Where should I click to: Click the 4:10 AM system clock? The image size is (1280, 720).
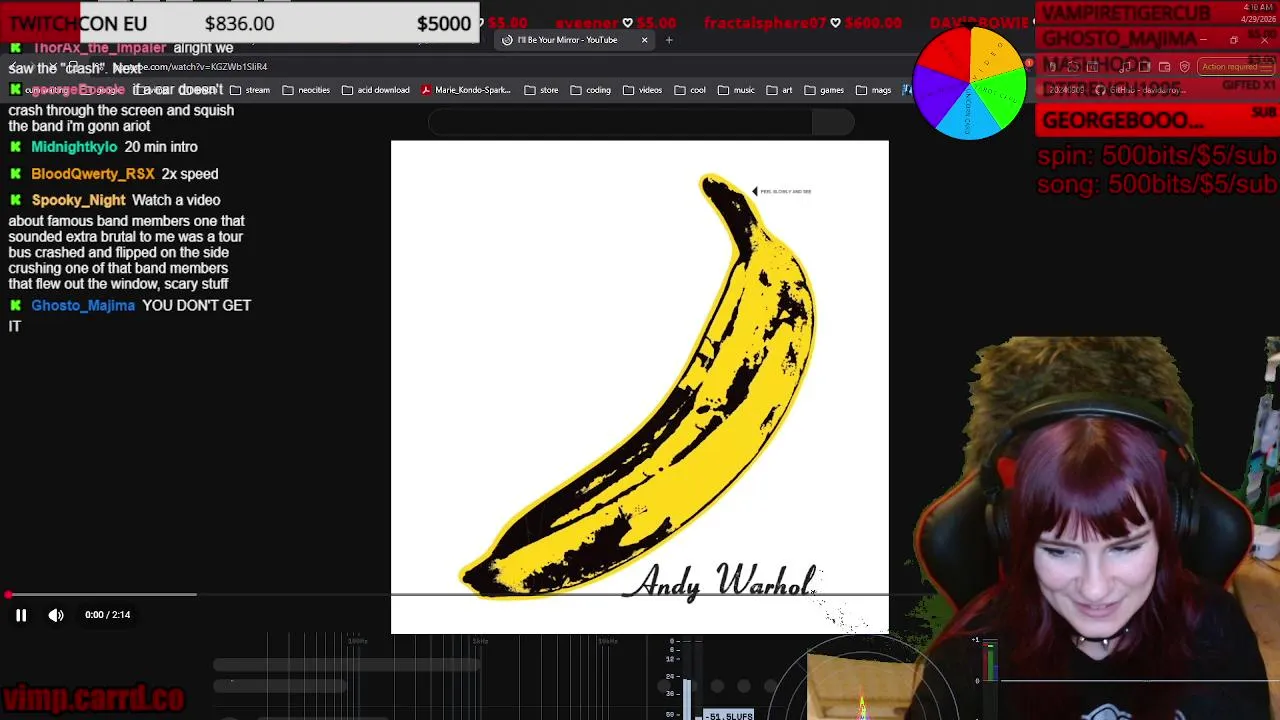click(x=1258, y=7)
